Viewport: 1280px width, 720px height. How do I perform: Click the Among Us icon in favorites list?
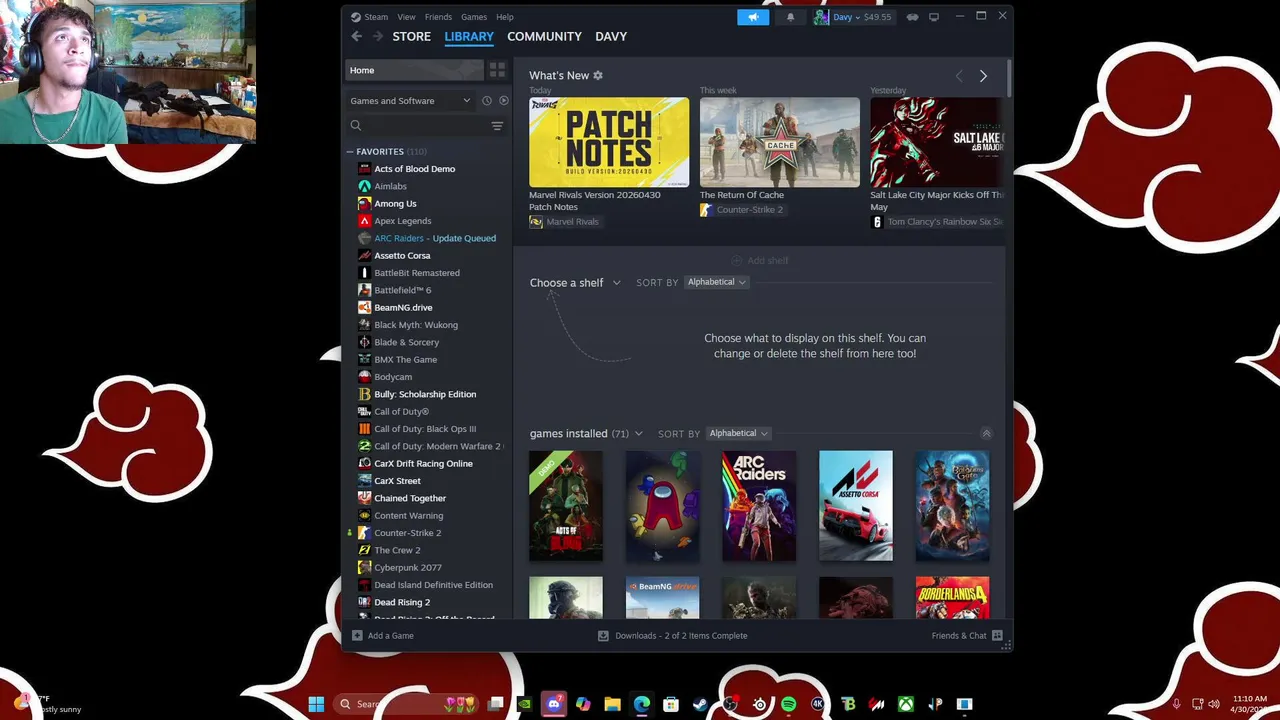364,203
